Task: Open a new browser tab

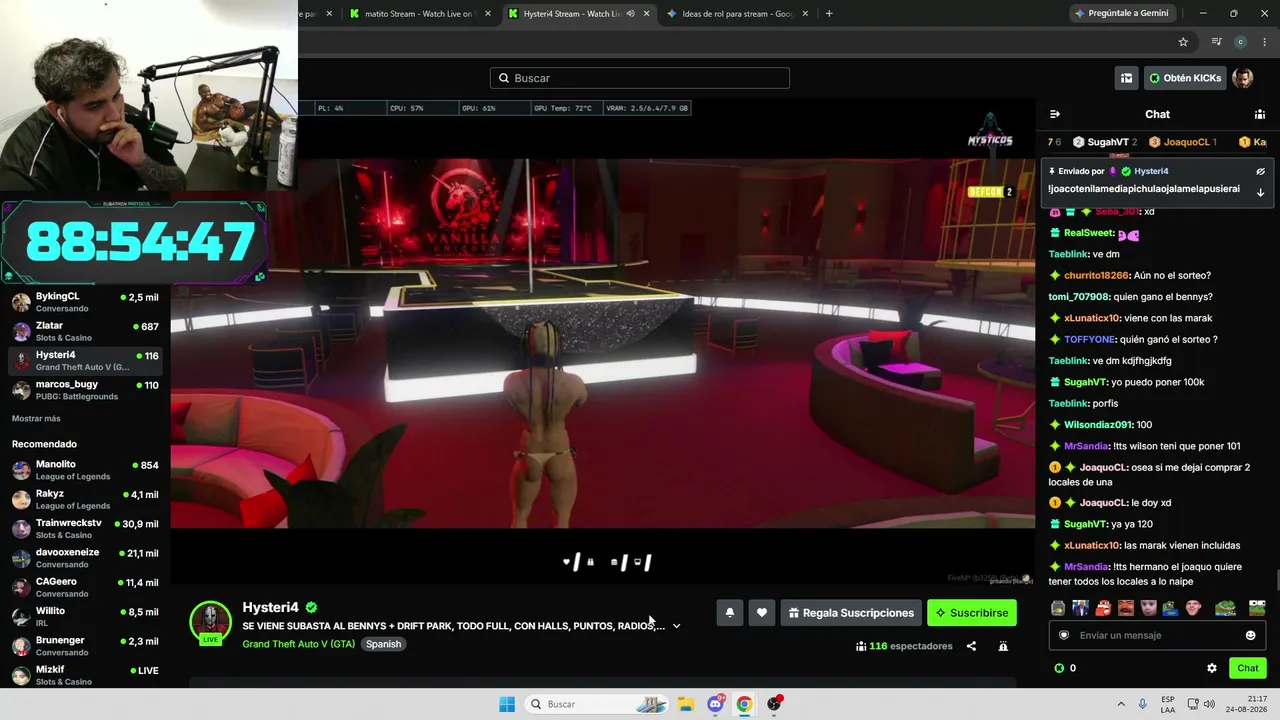Action: [829, 14]
